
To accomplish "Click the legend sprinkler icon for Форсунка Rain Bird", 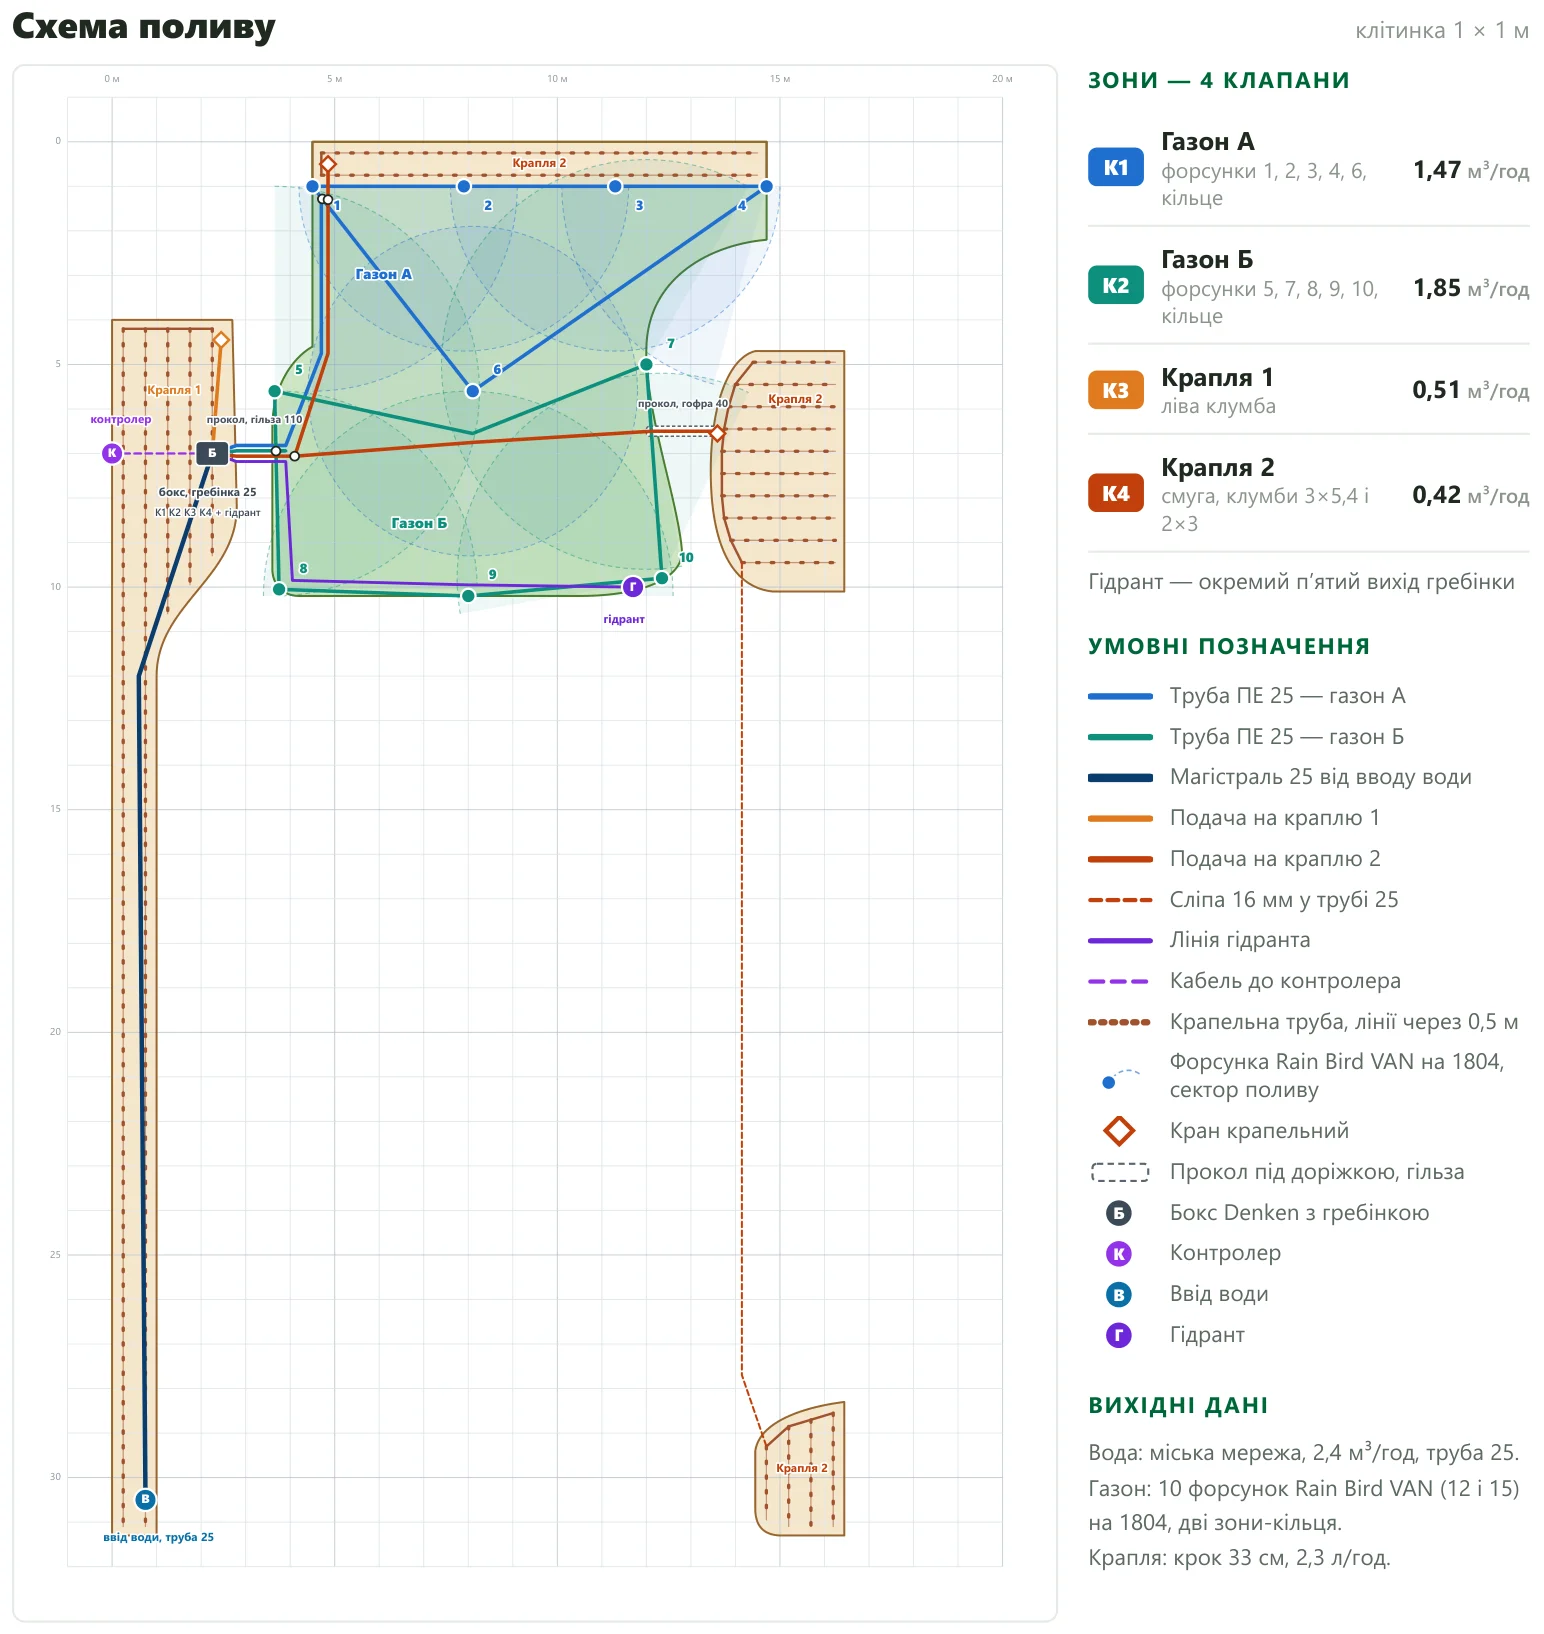I will (x=1119, y=1077).
